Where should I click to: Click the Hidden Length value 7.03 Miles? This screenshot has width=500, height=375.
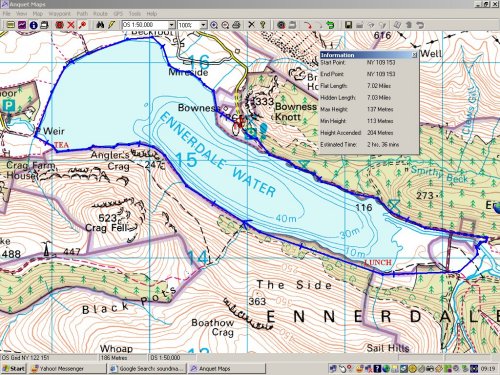coord(379,97)
